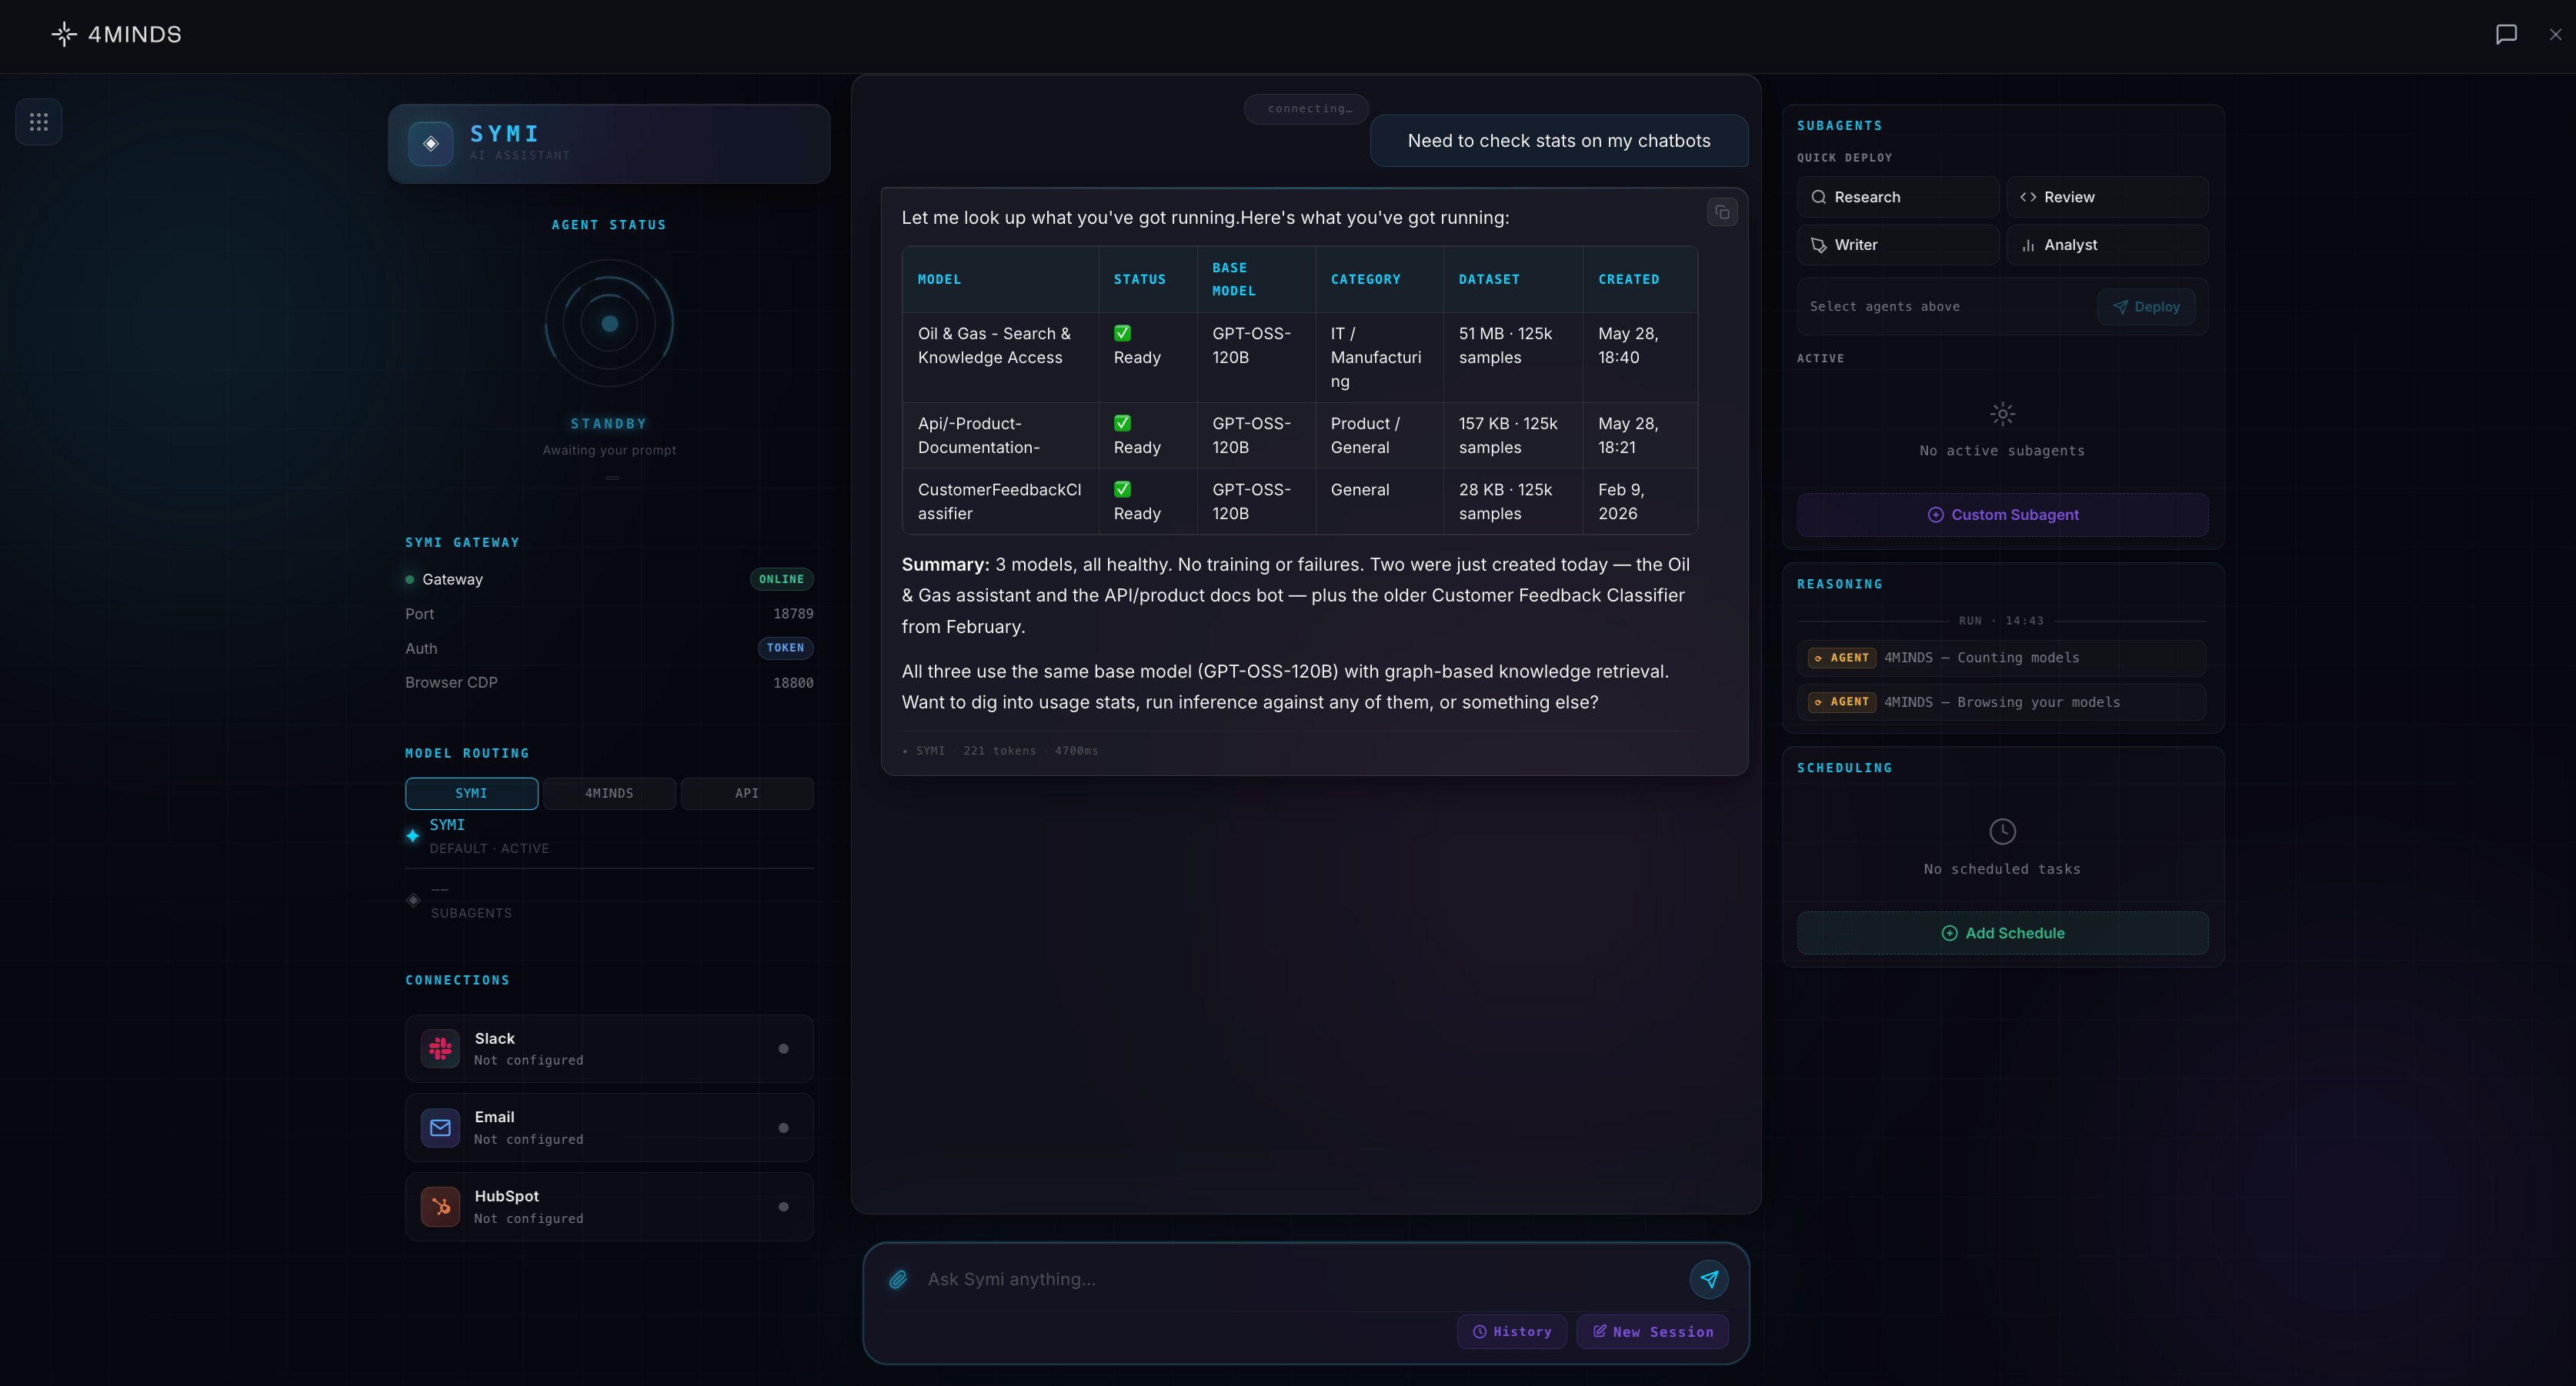Close the panel with X in header

(x=2555, y=34)
